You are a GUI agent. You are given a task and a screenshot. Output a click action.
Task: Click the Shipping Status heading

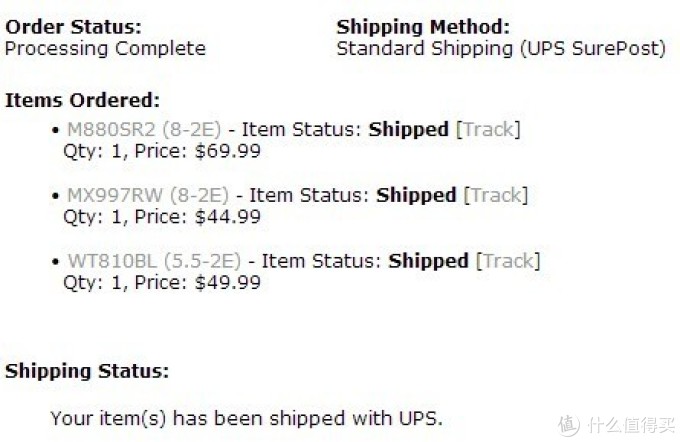pos(87,371)
